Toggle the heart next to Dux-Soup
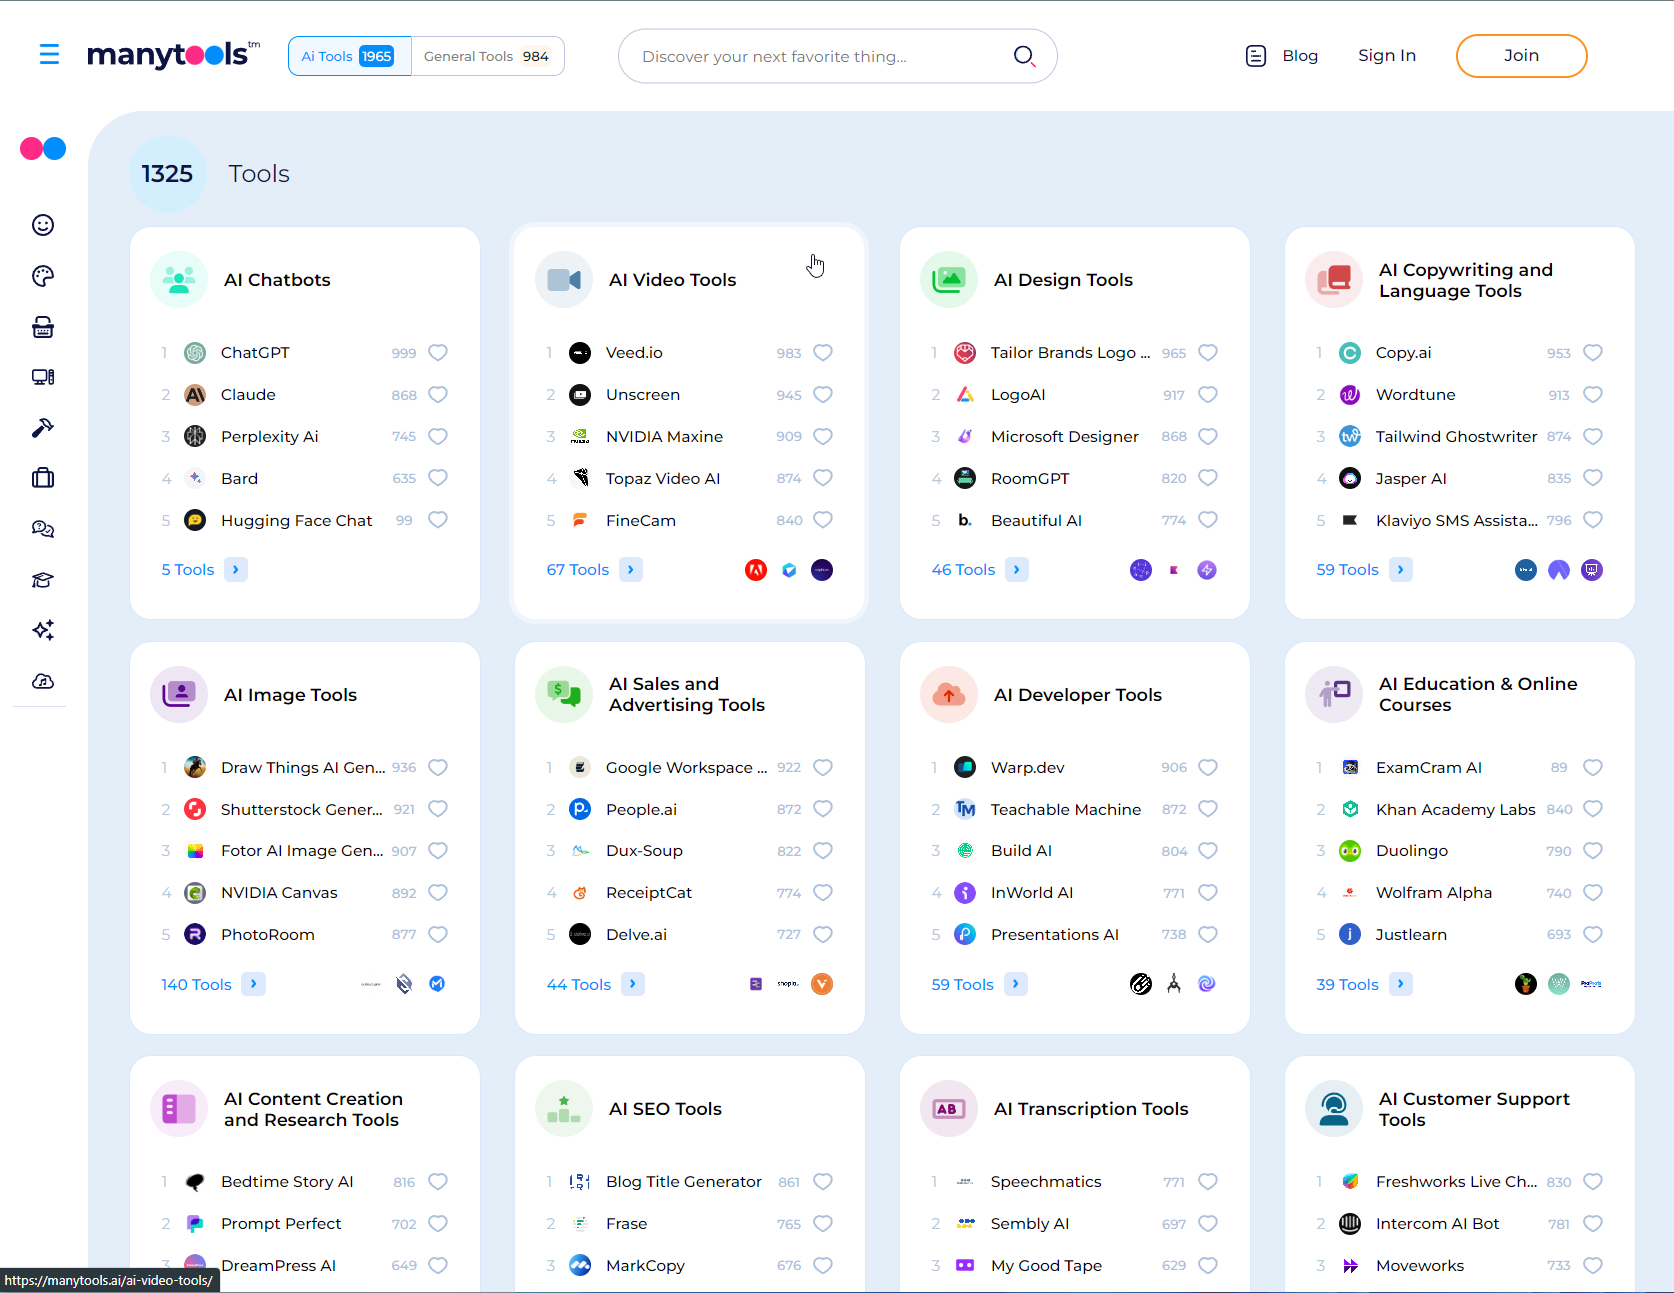This screenshot has height=1293, width=1674. (x=823, y=851)
